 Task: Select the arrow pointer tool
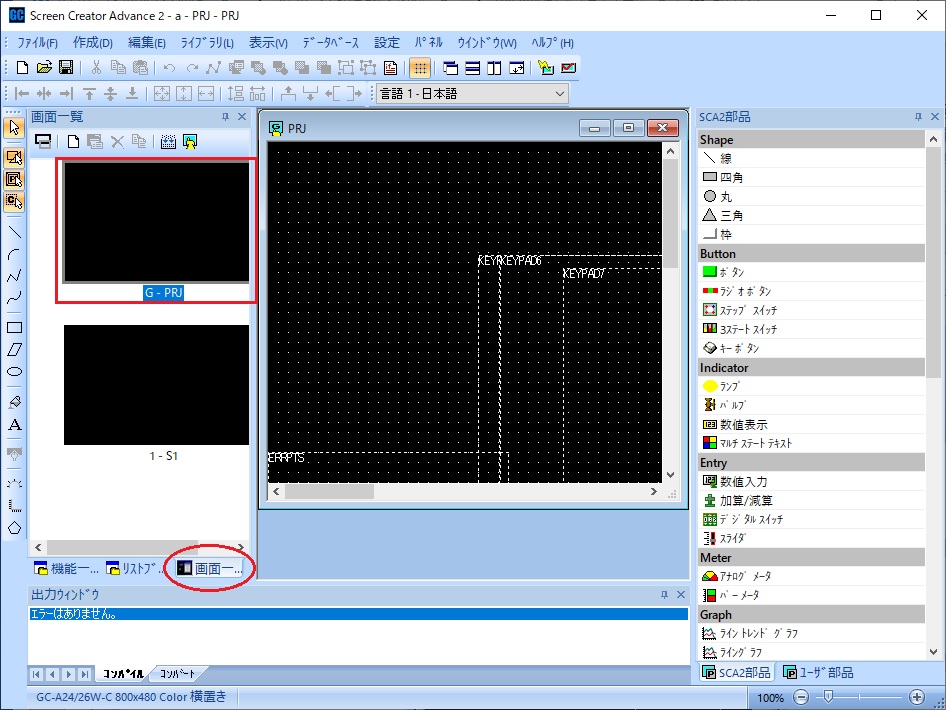pyautogui.click(x=14, y=127)
